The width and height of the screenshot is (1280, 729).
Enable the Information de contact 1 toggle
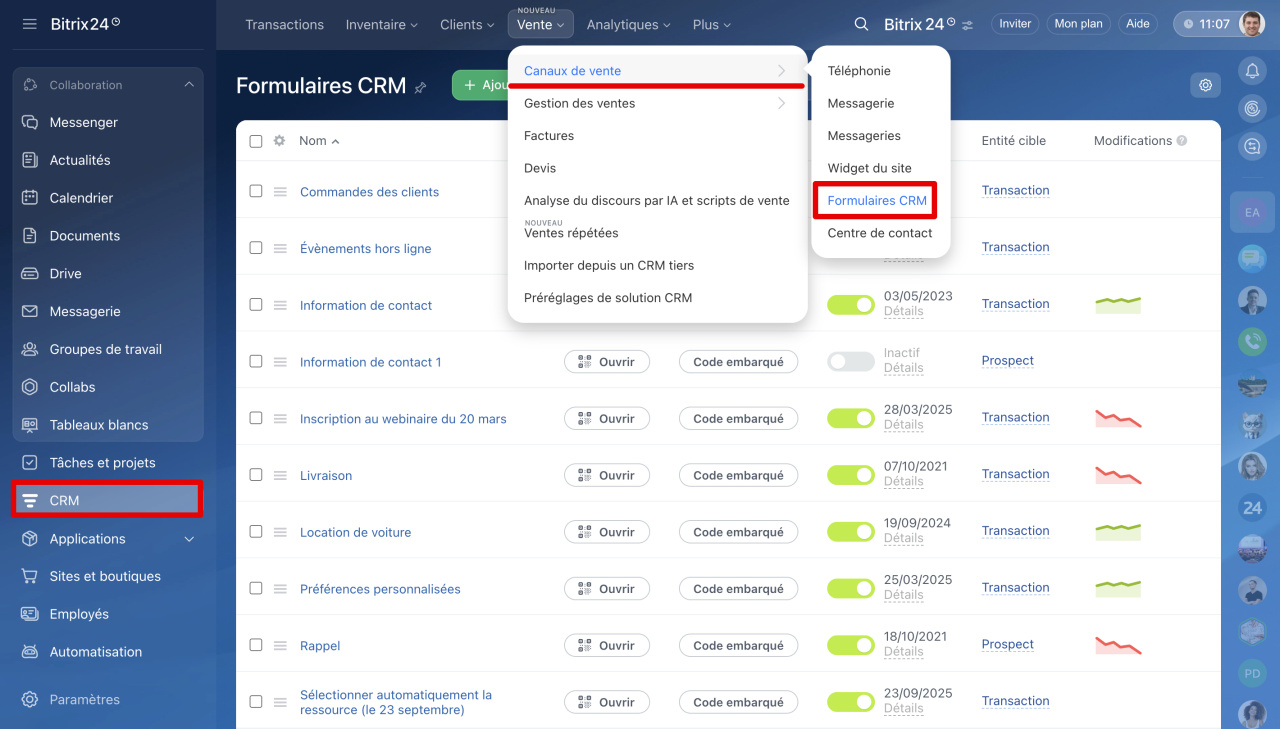point(850,362)
